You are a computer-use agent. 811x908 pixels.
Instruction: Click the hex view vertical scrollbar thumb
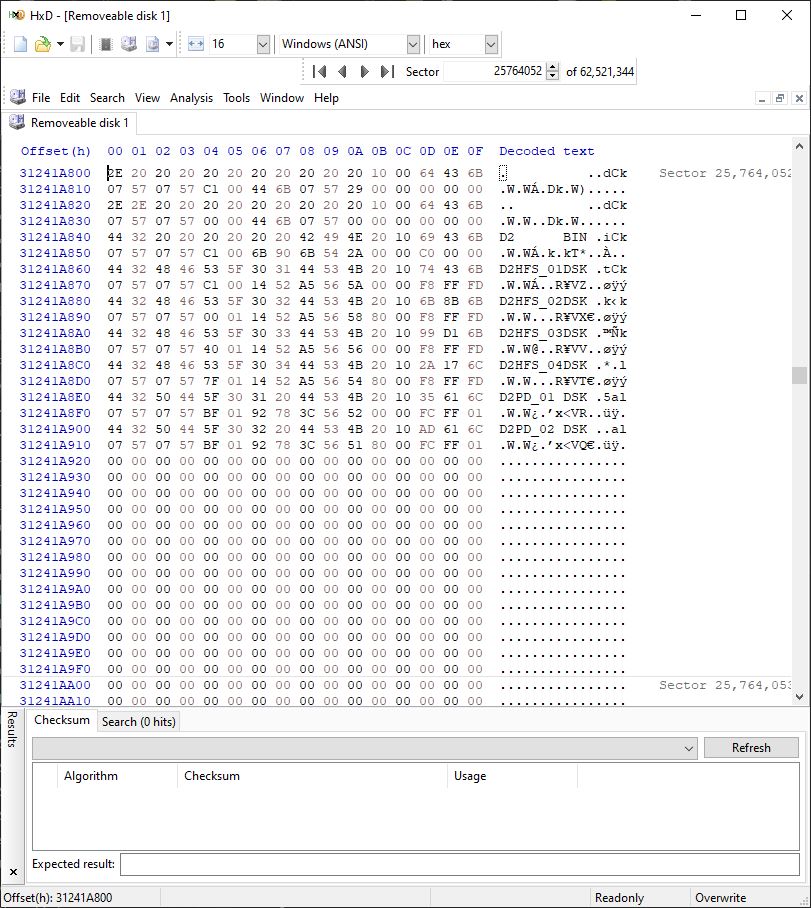[798, 375]
